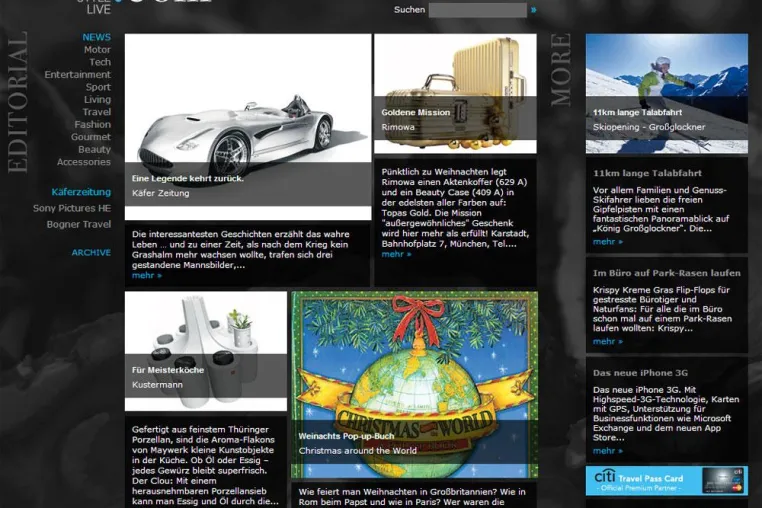
Task: Open the Käferzeitung sidebar link
Action: (81, 192)
